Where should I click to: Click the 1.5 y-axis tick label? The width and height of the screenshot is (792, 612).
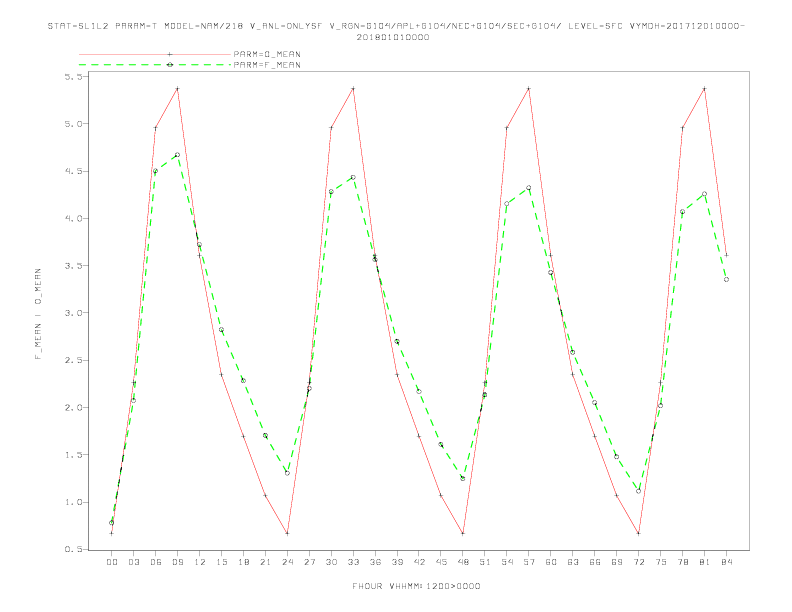73,455
